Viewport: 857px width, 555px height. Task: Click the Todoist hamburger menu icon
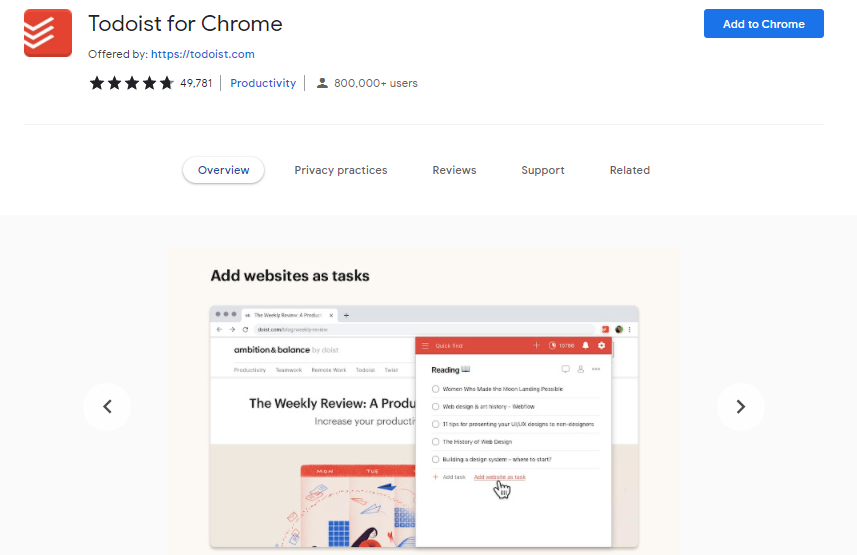pyautogui.click(x=425, y=346)
